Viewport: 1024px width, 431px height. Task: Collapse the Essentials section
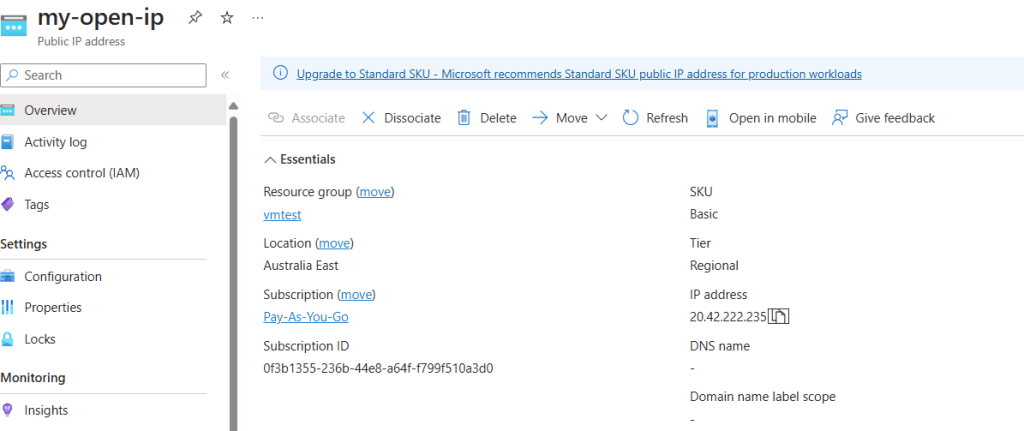tap(300, 159)
